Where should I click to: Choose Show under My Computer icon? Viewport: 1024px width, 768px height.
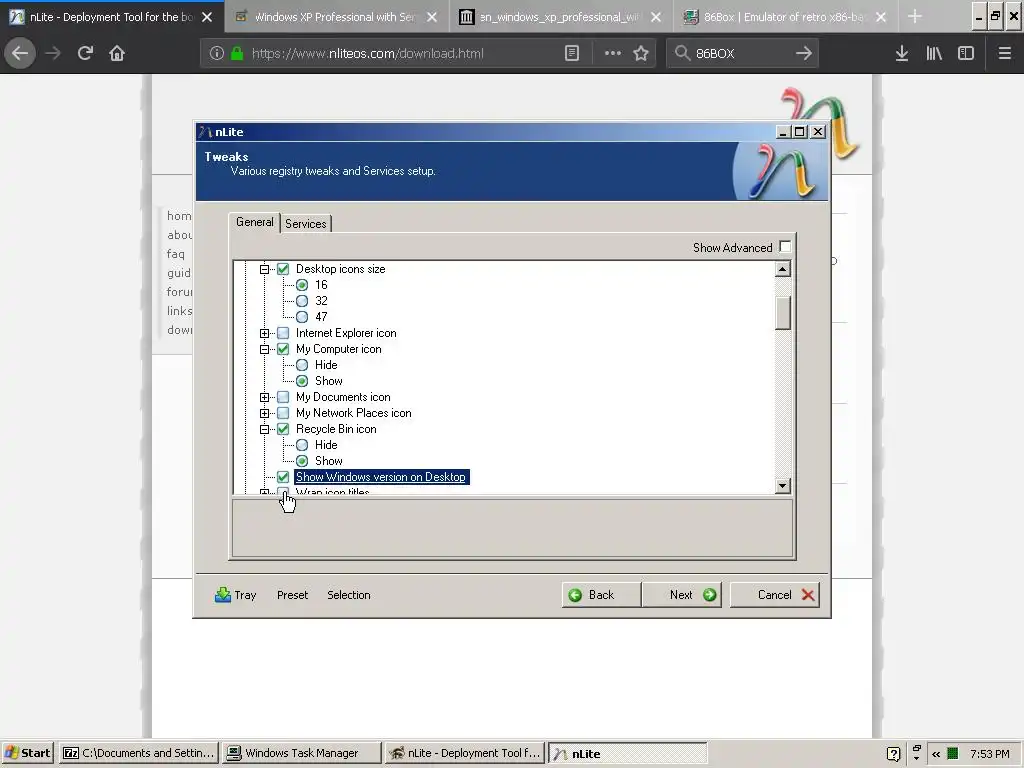302,381
